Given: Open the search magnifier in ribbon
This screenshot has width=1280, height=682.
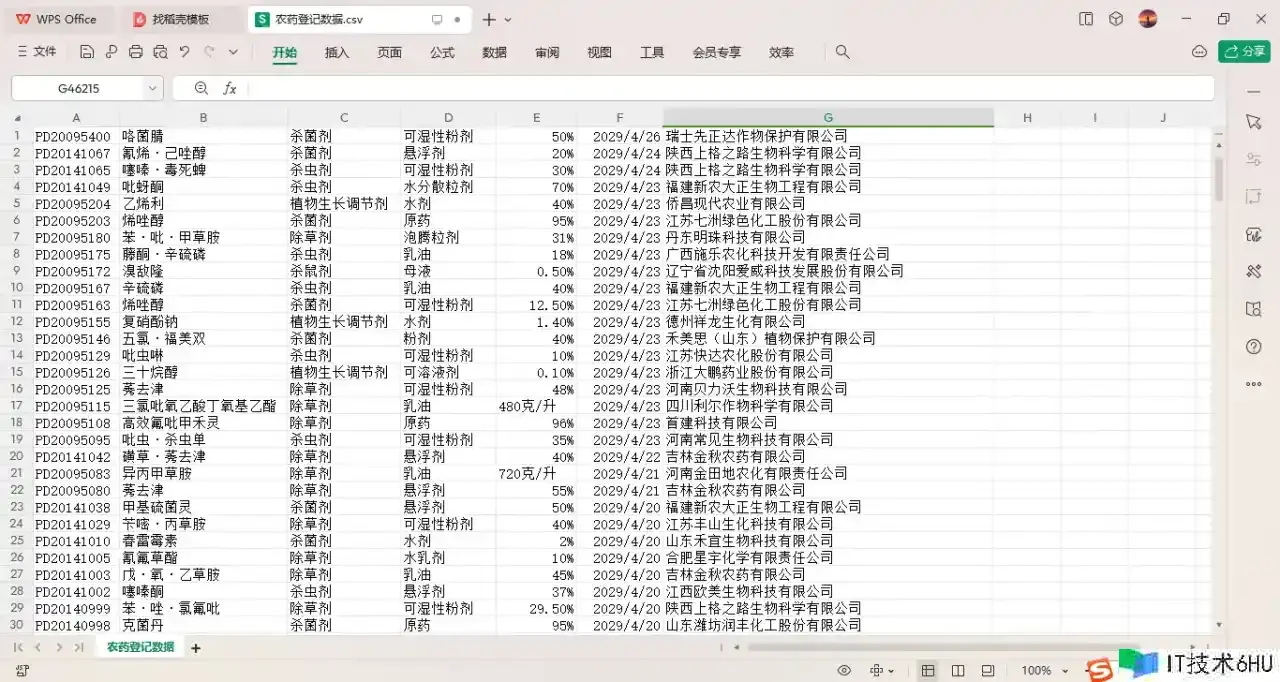Looking at the screenshot, I should click(x=842, y=52).
